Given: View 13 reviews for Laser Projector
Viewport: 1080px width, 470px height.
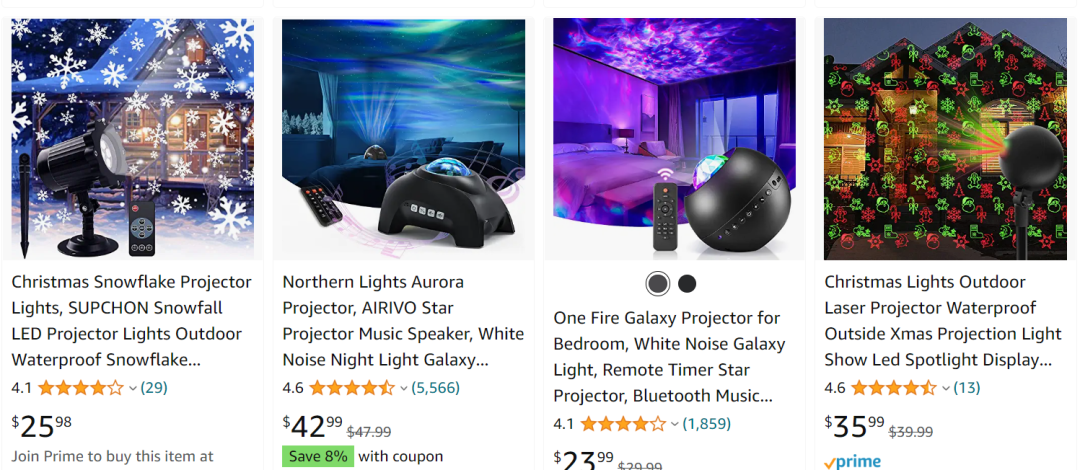Looking at the screenshot, I should click(x=967, y=387).
